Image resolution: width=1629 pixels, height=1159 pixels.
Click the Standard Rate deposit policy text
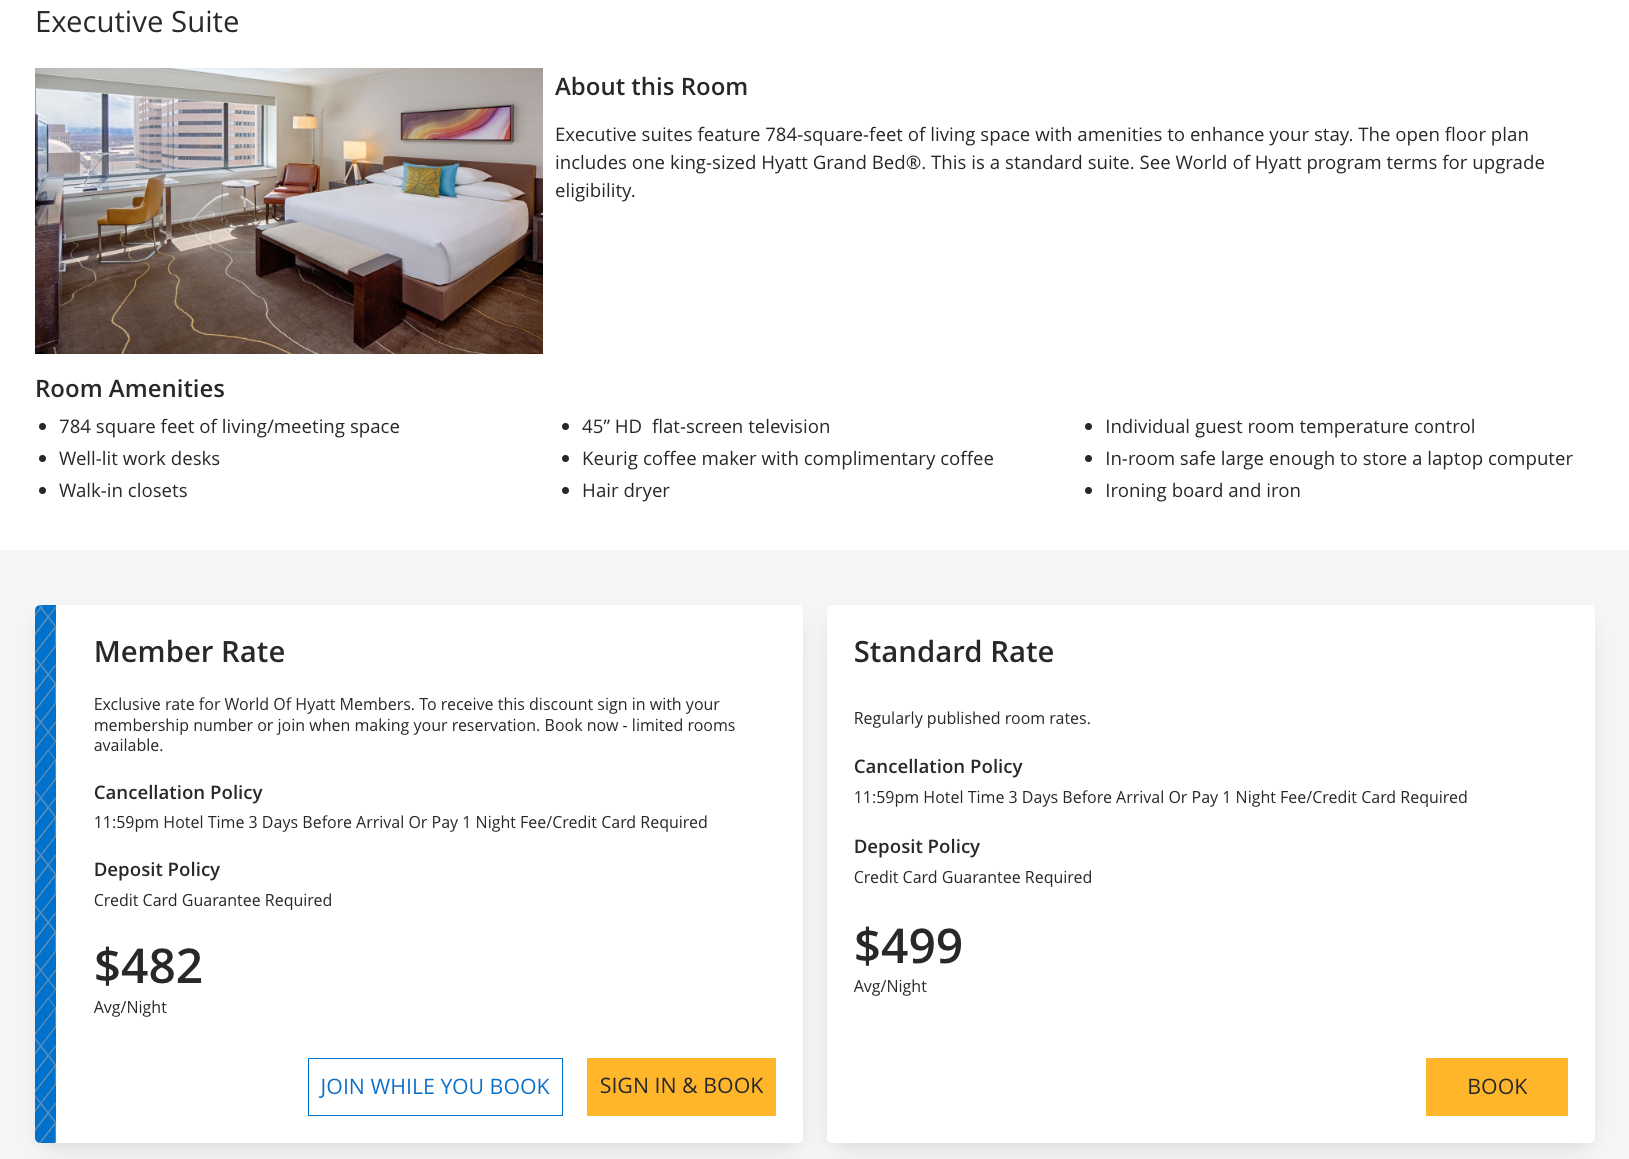(x=972, y=877)
